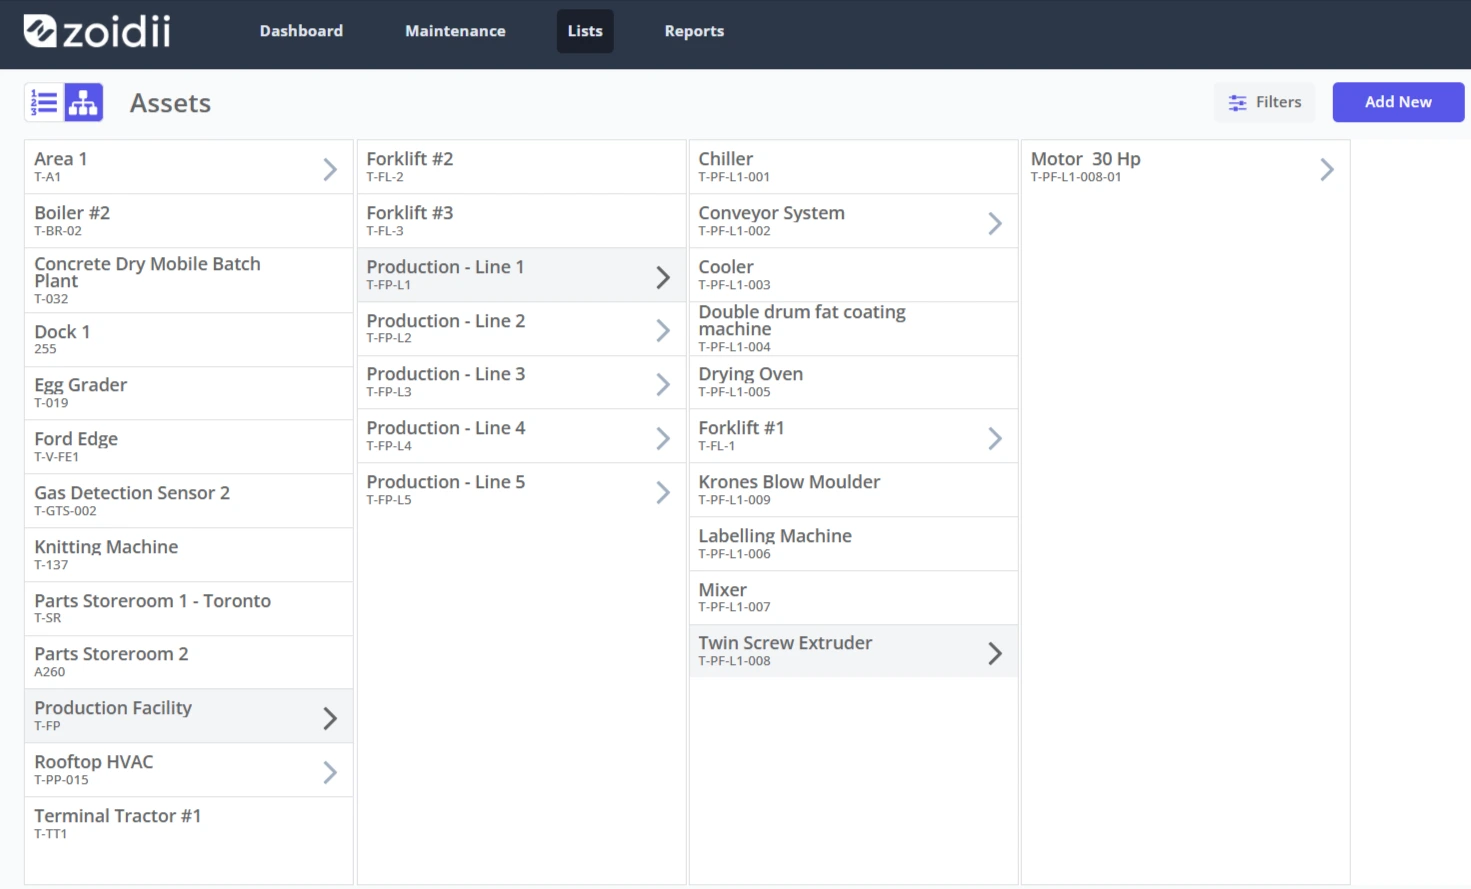Select Terminal Tractor #1 asset
Viewport: 1471px width, 889px height.
pyautogui.click(x=189, y=824)
